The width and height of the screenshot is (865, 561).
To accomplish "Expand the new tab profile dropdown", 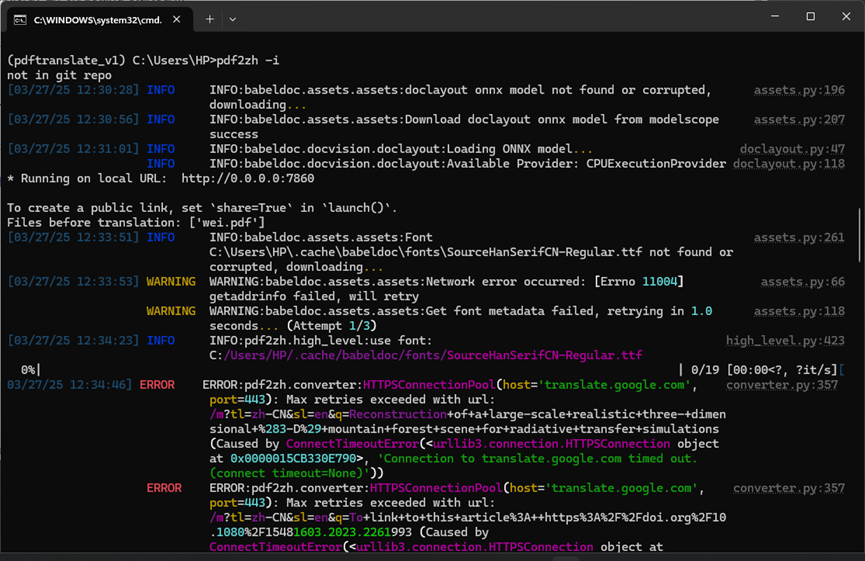I will (x=233, y=19).
